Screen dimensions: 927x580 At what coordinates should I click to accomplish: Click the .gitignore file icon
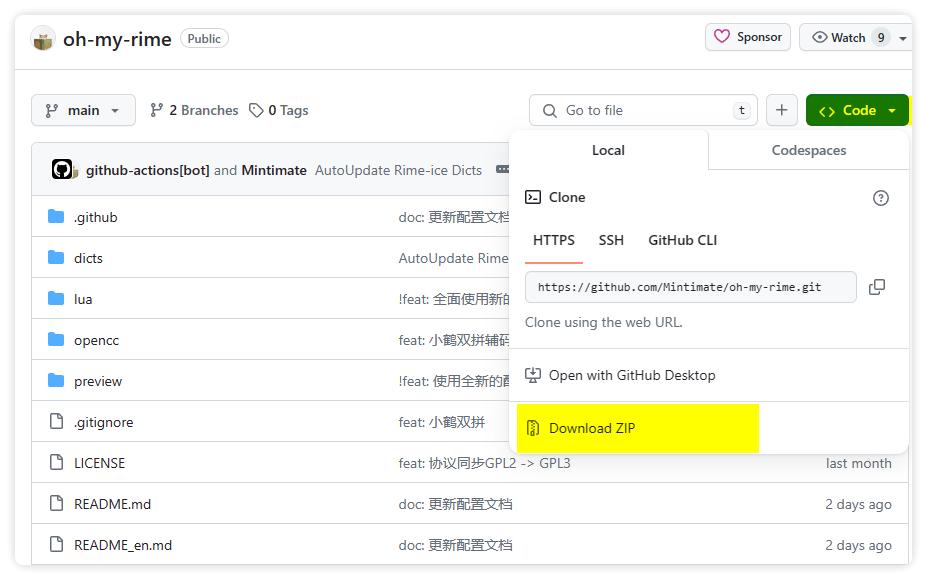56,421
